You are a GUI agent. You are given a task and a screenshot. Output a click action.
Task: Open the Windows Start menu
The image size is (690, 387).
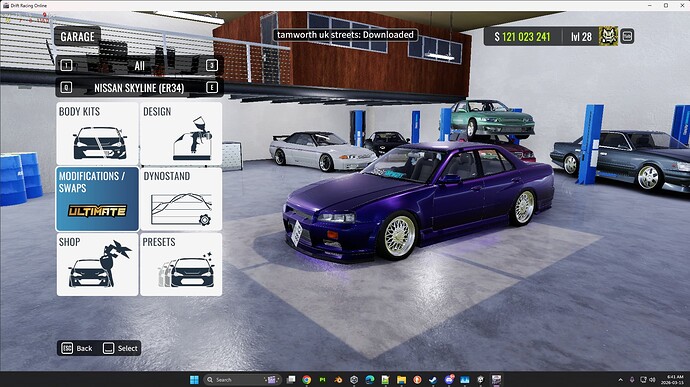point(194,380)
